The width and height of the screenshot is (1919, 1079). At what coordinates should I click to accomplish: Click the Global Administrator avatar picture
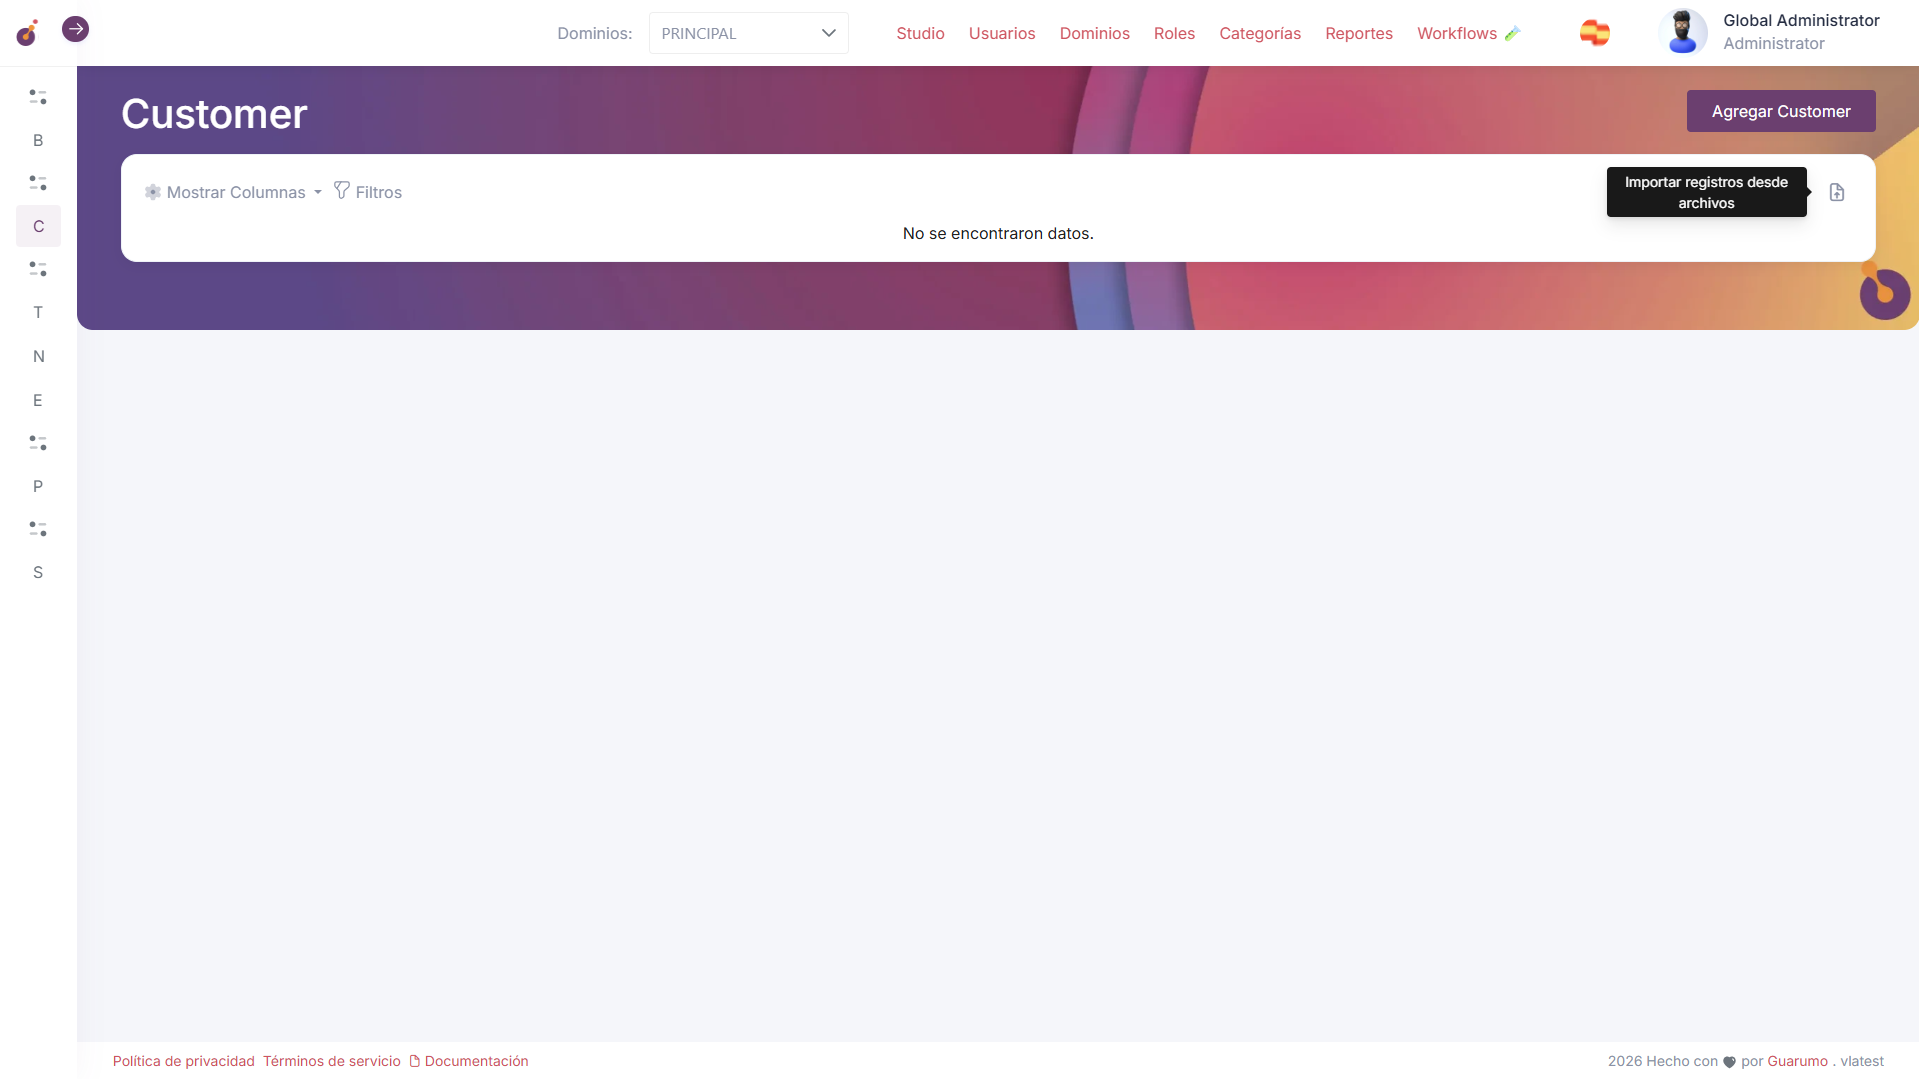[x=1682, y=32]
